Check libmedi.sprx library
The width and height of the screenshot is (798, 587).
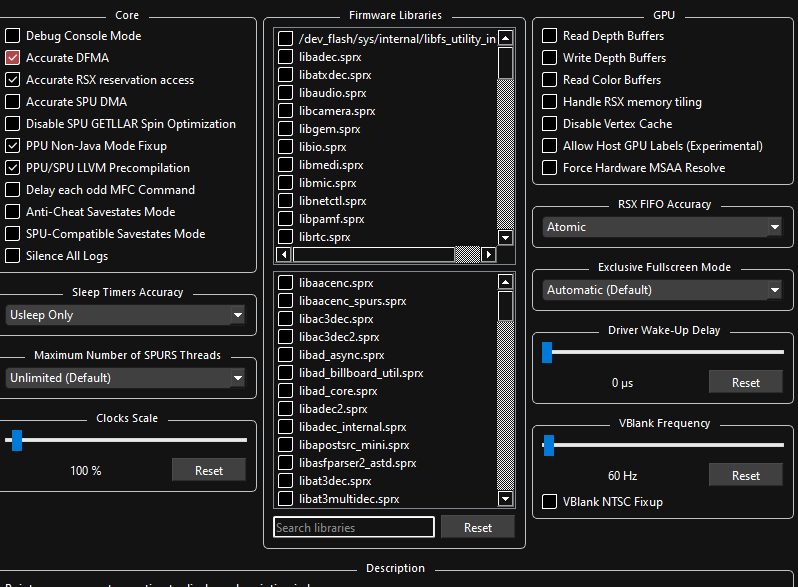pyautogui.click(x=286, y=164)
